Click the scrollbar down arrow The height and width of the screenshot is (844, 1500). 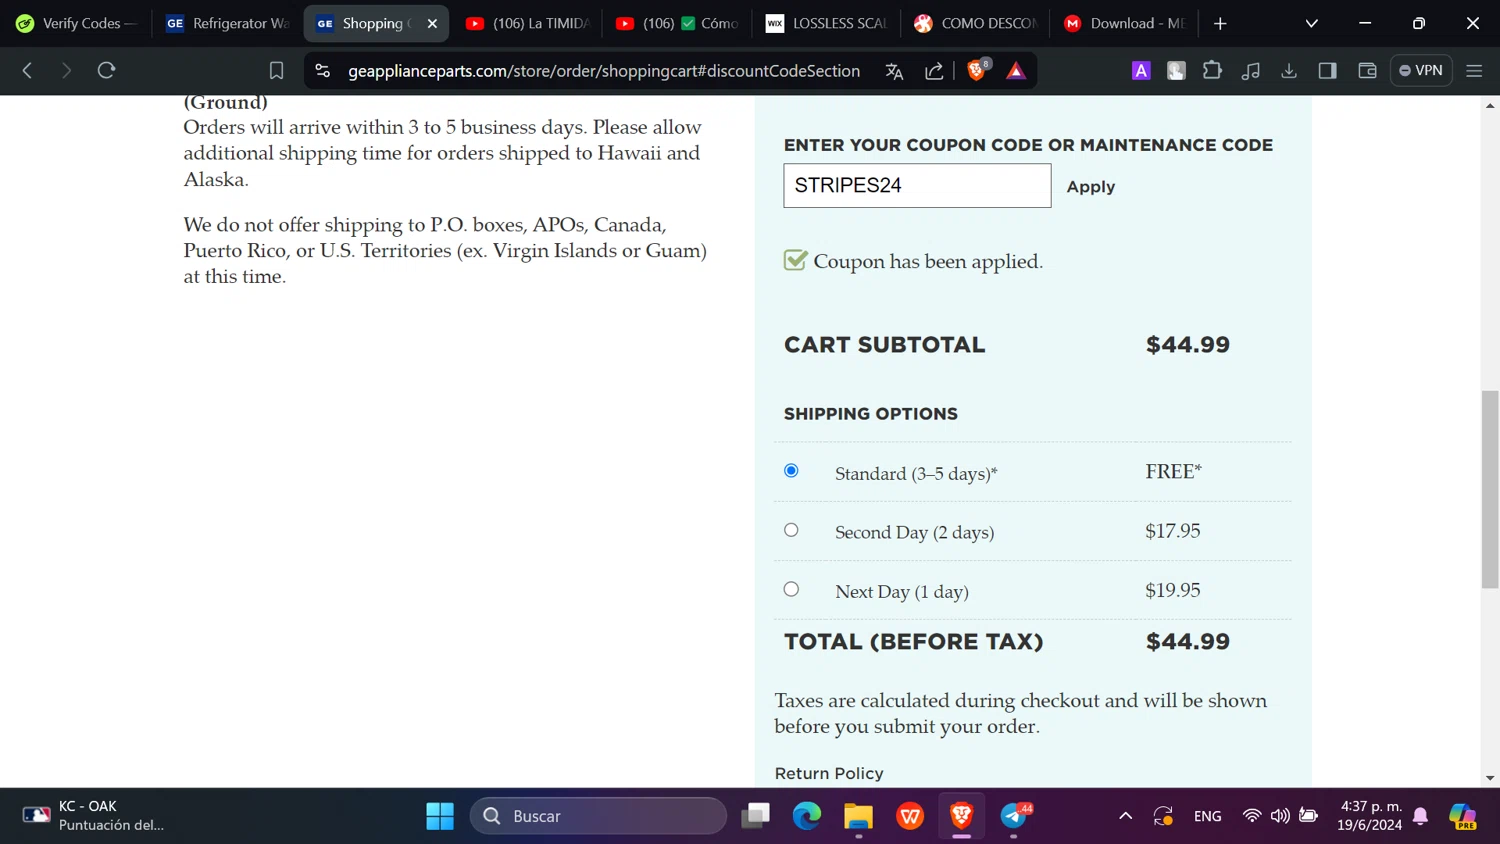(x=1490, y=778)
